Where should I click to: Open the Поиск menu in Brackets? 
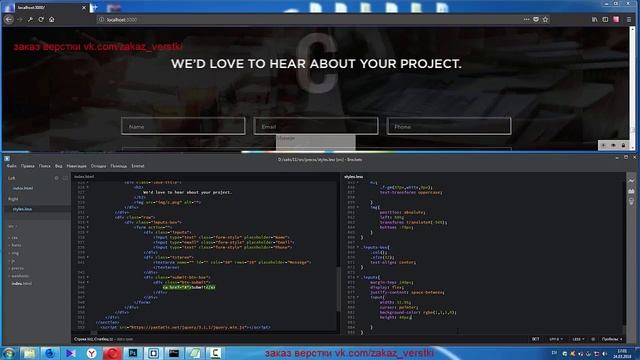point(45,166)
